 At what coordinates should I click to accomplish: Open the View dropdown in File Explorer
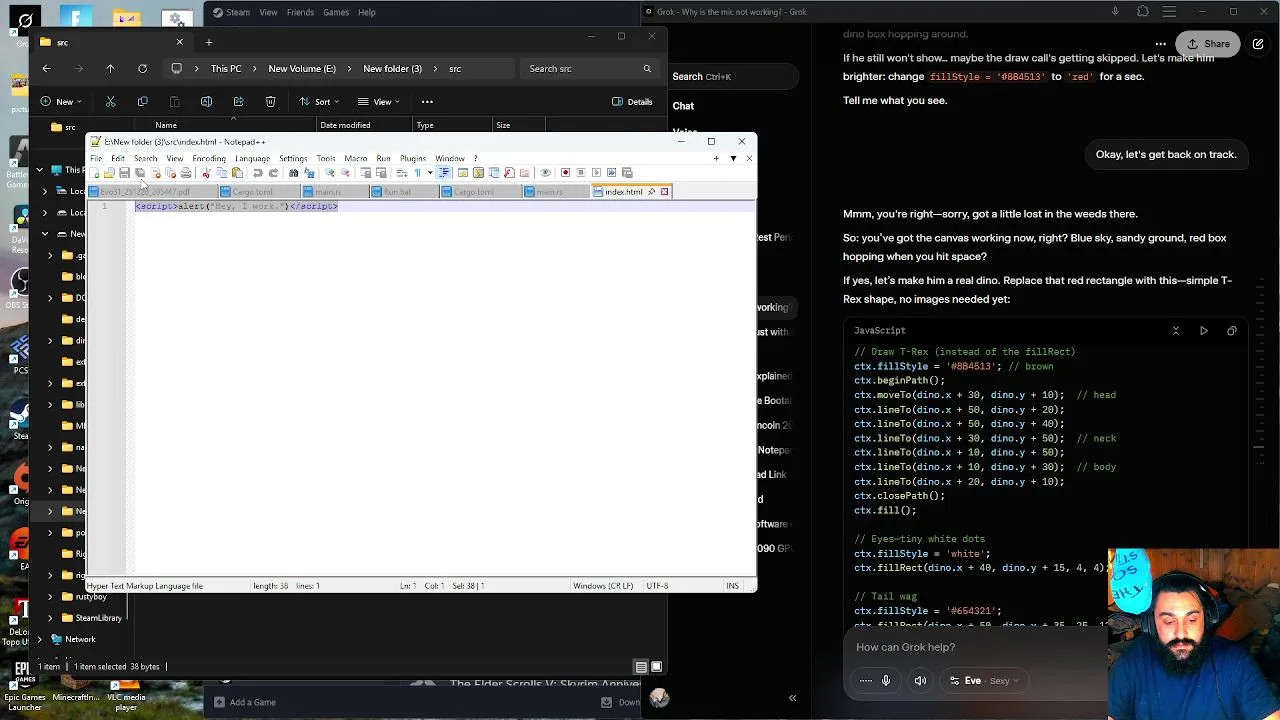[379, 101]
